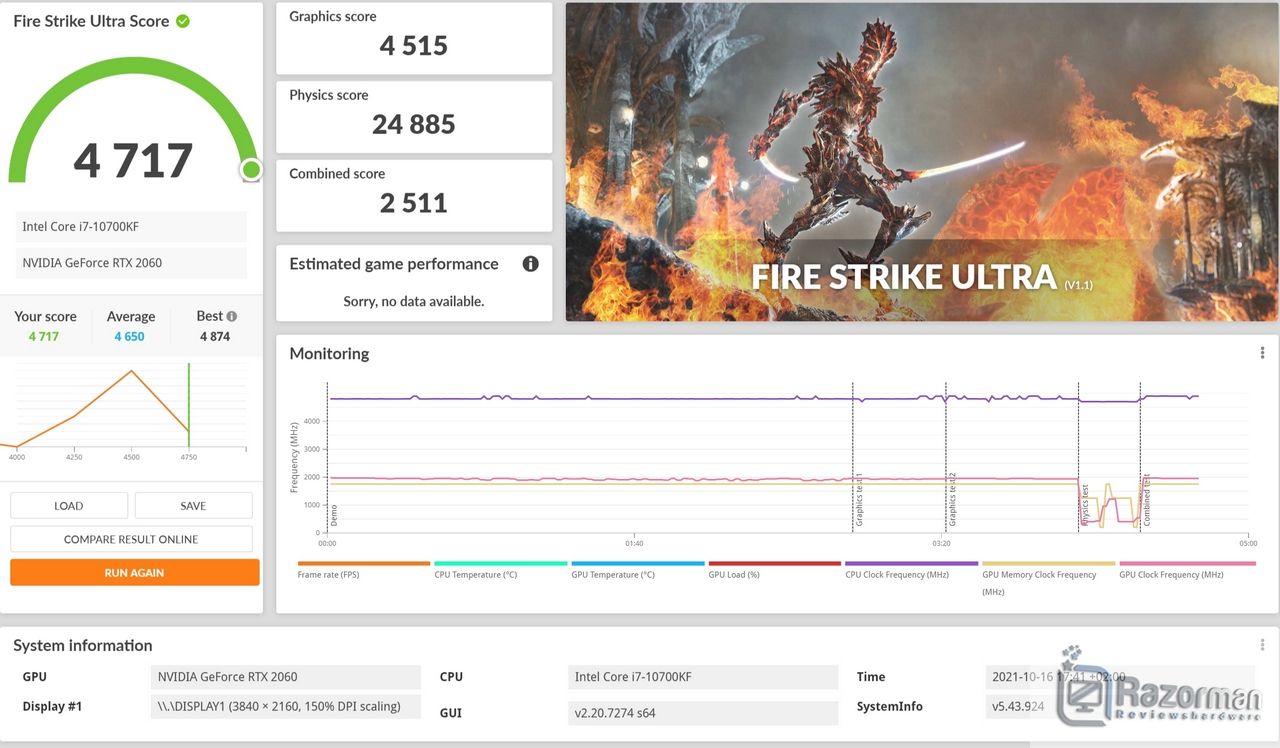Click the Physics score value 24 885

click(x=414, y=124)
